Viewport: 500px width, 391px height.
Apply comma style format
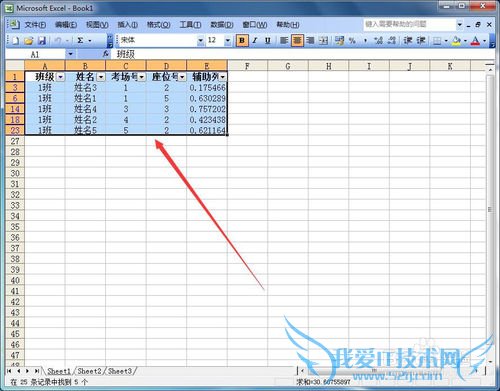coord(365,41)
